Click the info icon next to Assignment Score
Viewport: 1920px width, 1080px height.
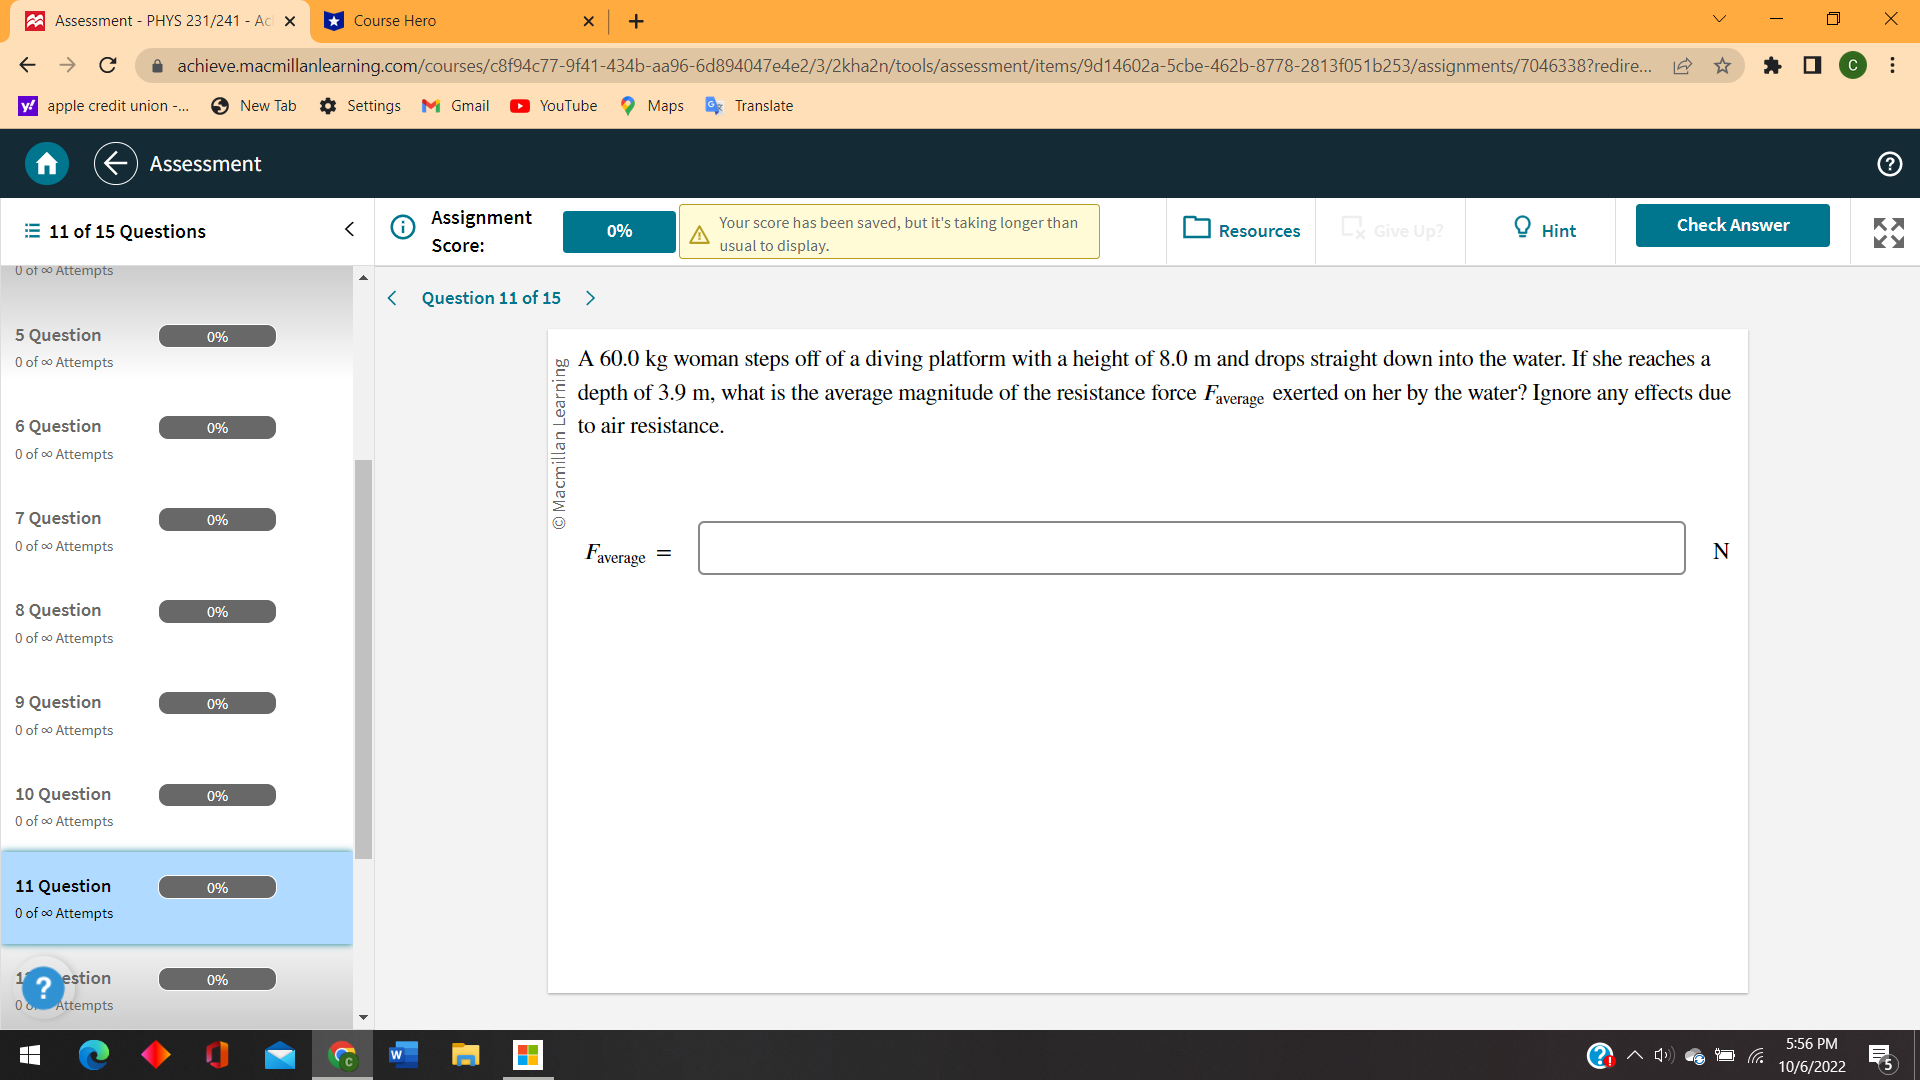(402, 227)
